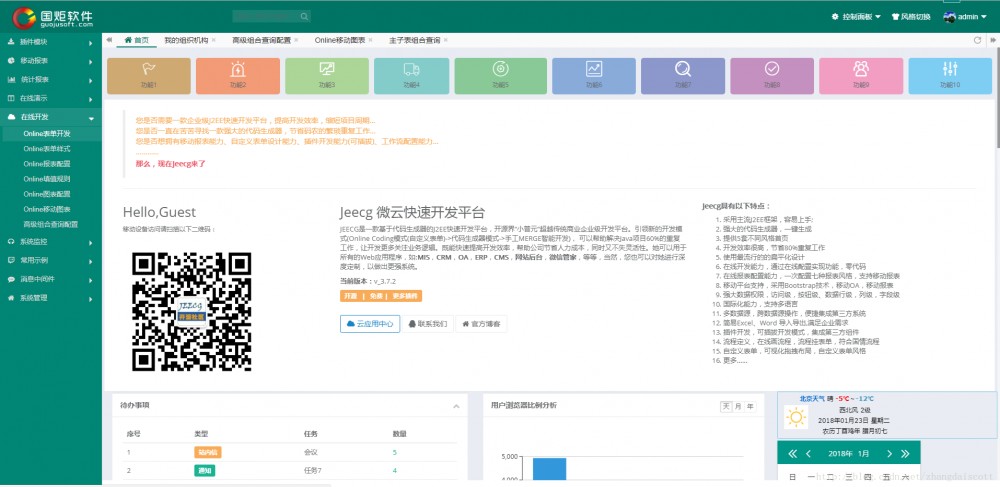Click the left tab-scroll double arrow
This screenshot has height=487, width=1000.
[109, 40]
